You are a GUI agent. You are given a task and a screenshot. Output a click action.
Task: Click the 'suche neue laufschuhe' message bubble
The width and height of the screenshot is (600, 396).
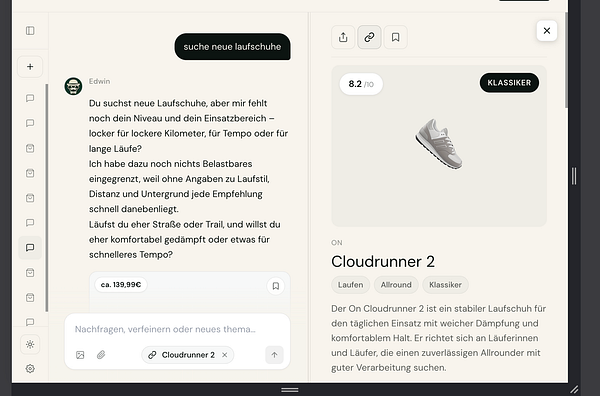click(x=232, y=47)
